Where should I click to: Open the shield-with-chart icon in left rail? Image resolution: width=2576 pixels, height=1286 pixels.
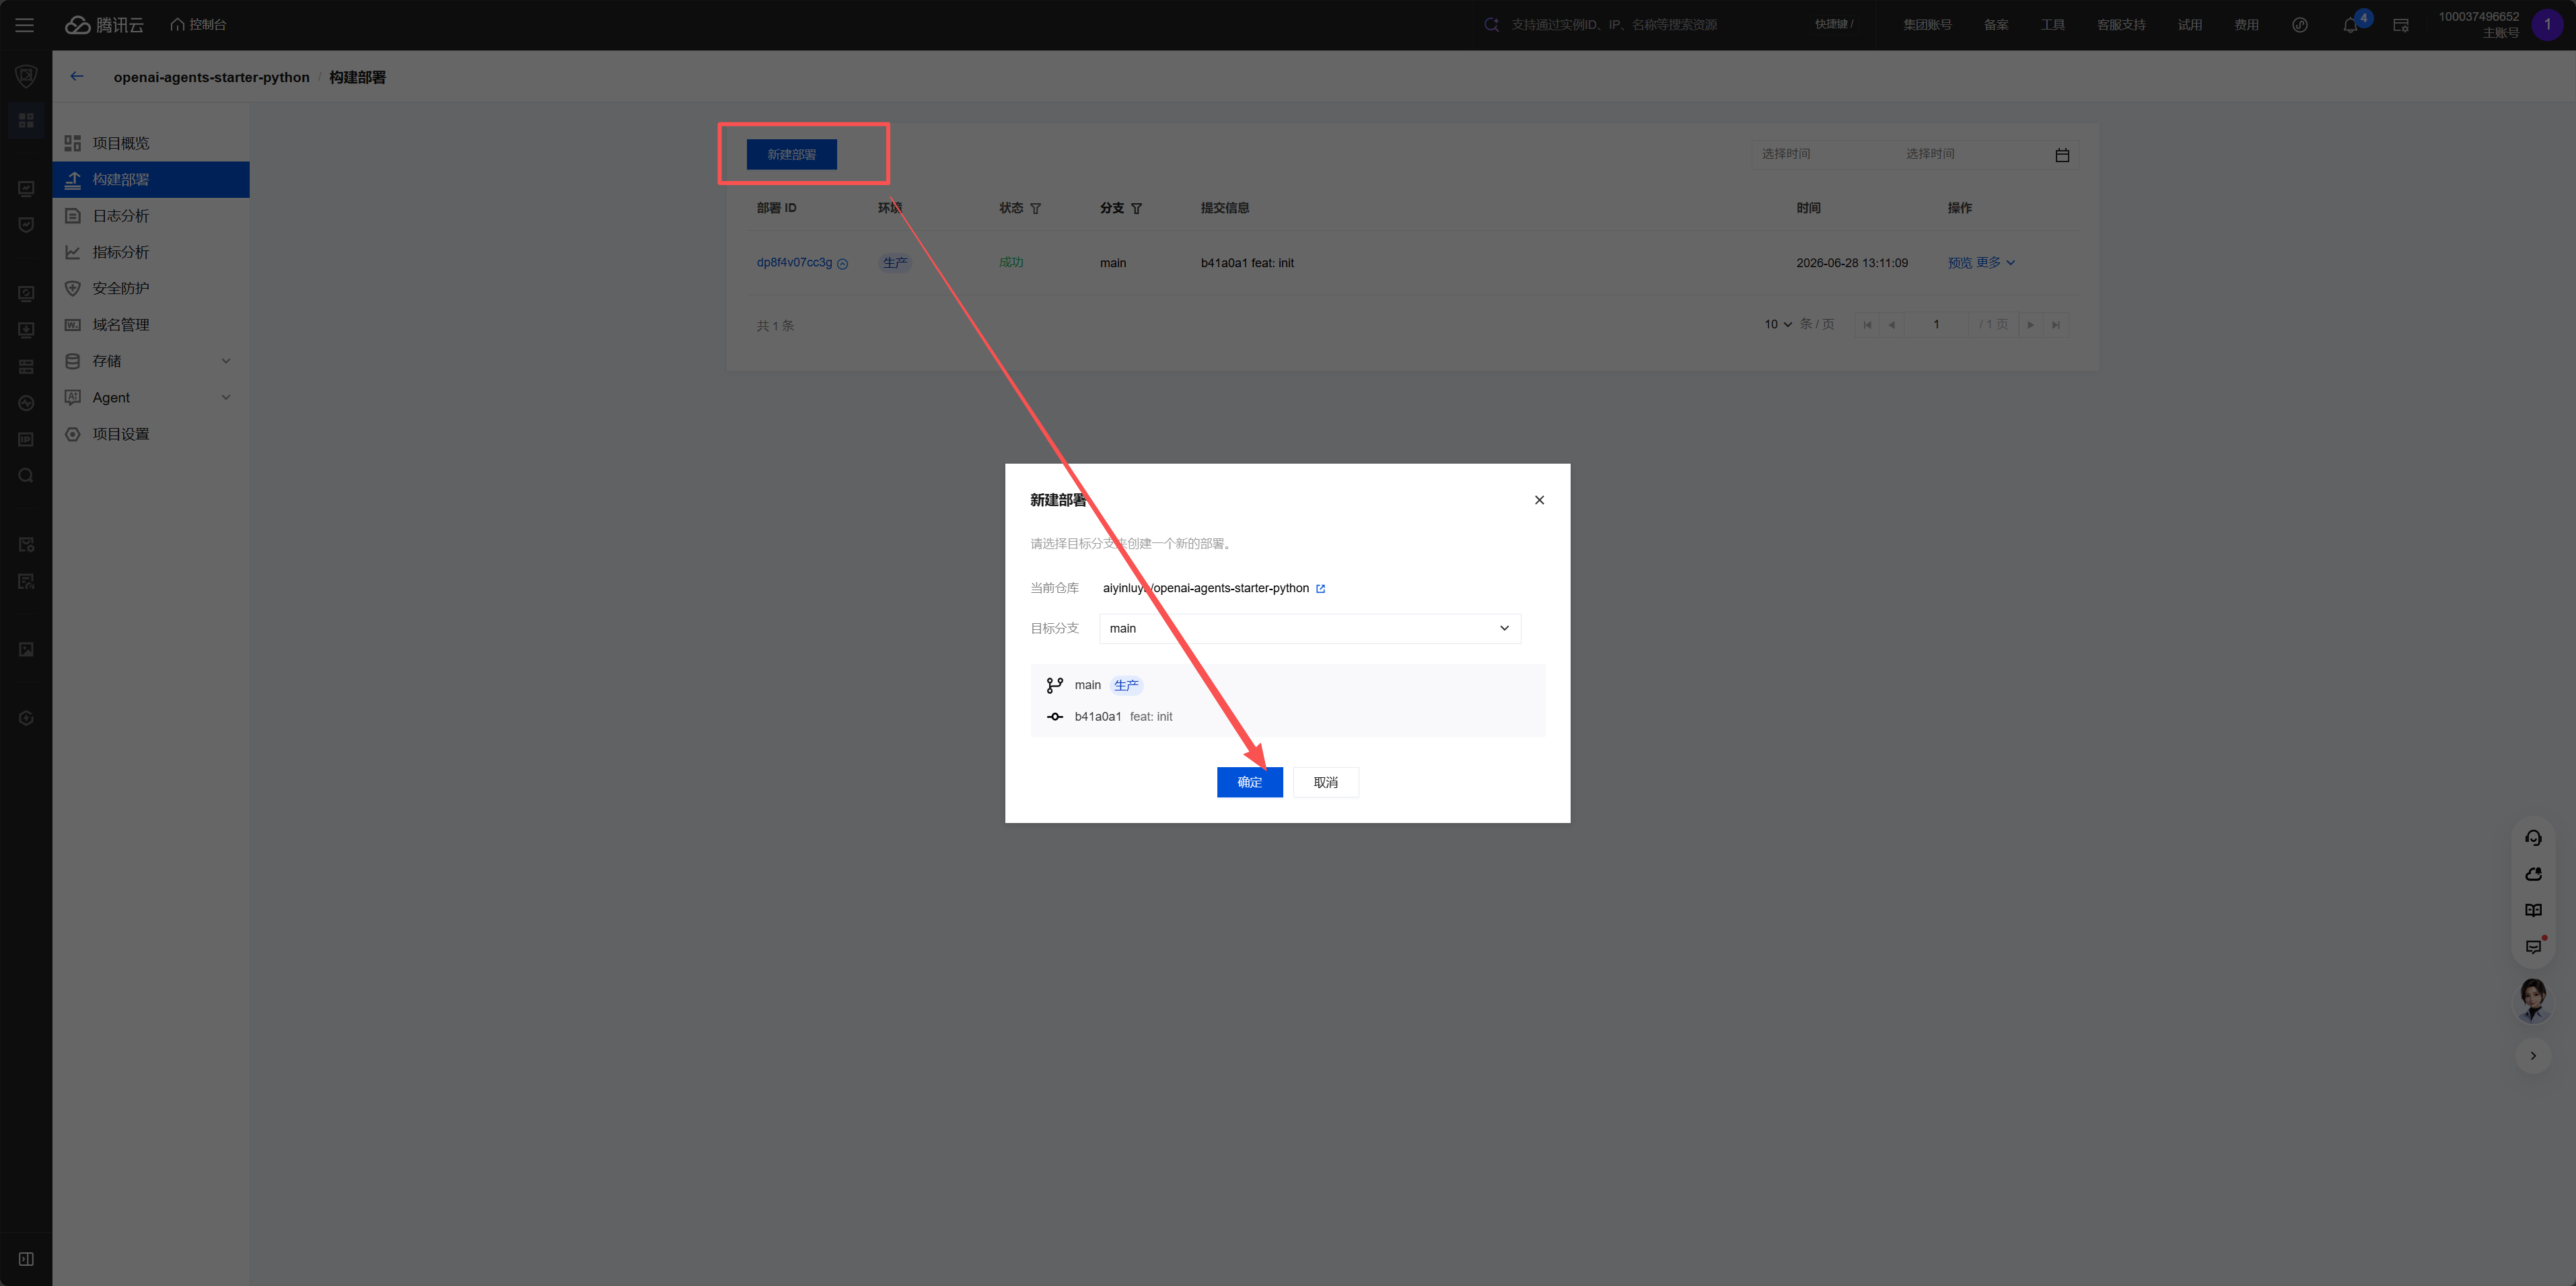tap(26, 225)
